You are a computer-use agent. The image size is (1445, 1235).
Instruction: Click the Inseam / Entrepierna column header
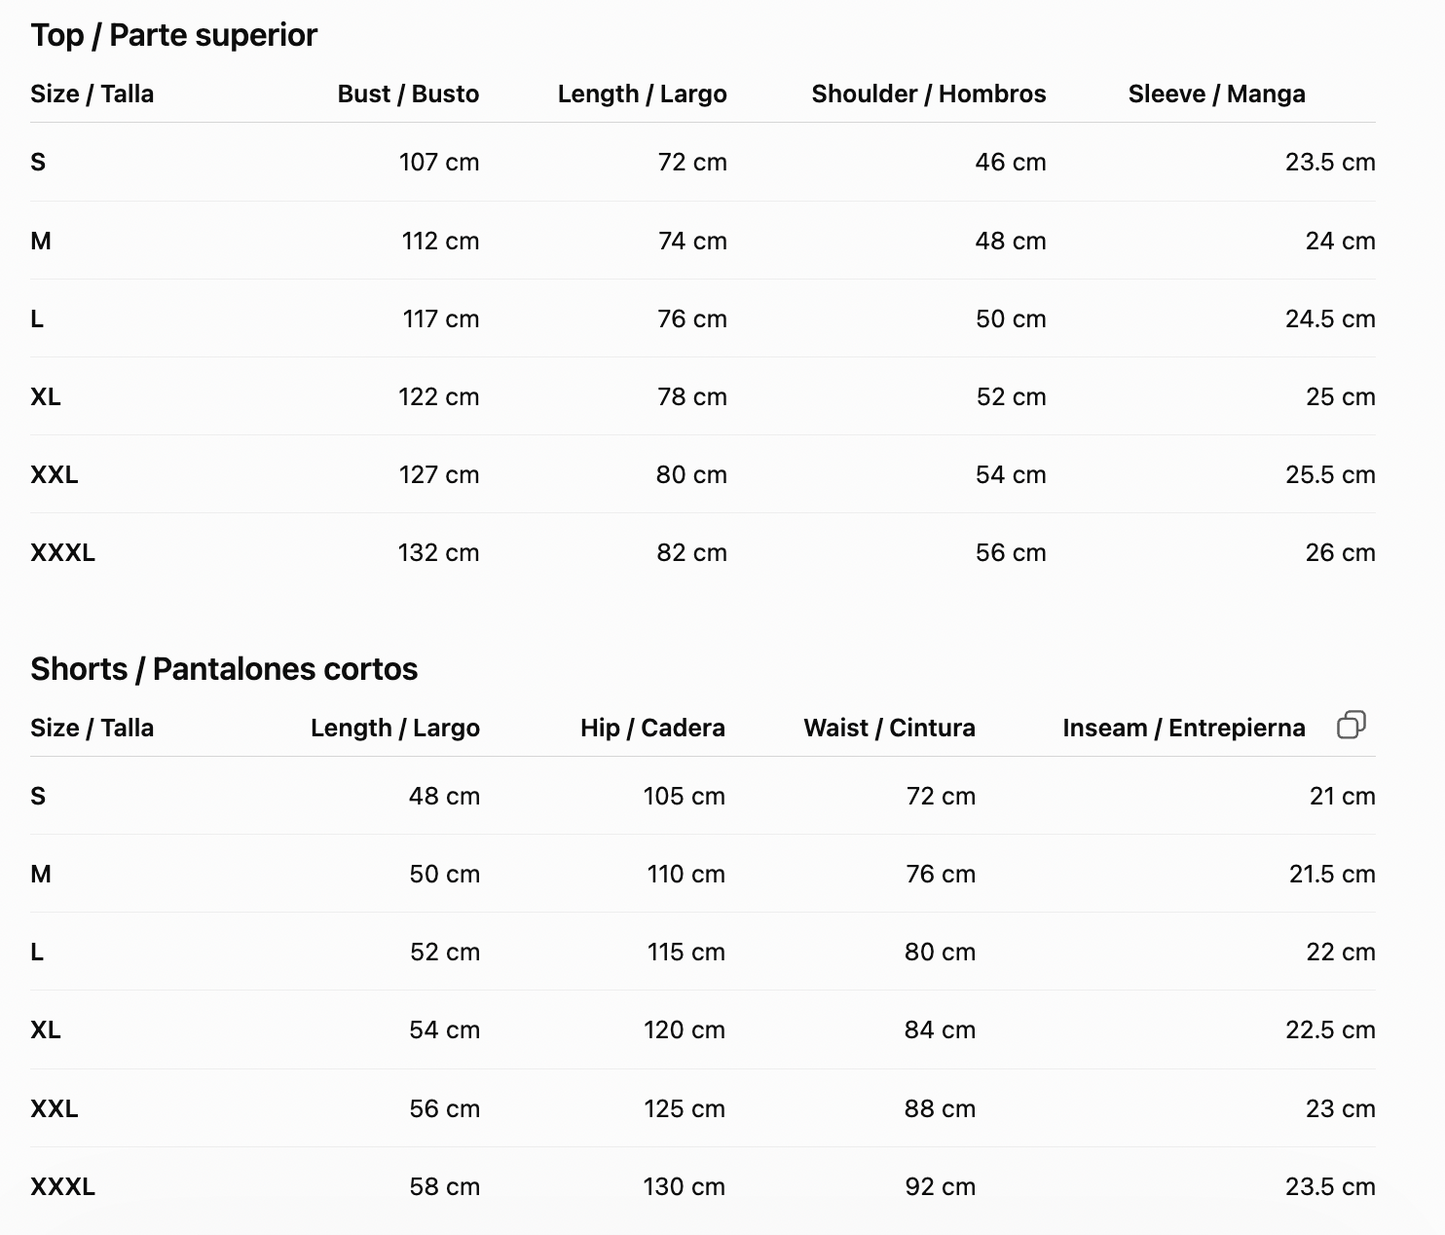1184,728
